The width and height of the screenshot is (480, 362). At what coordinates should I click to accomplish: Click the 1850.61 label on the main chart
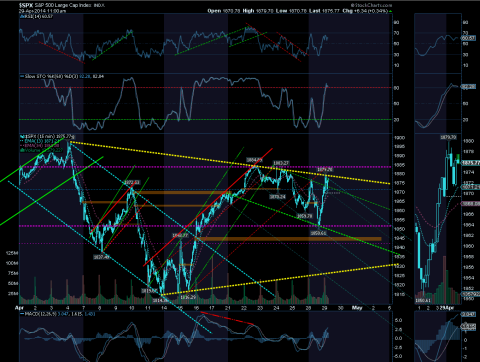318,233
